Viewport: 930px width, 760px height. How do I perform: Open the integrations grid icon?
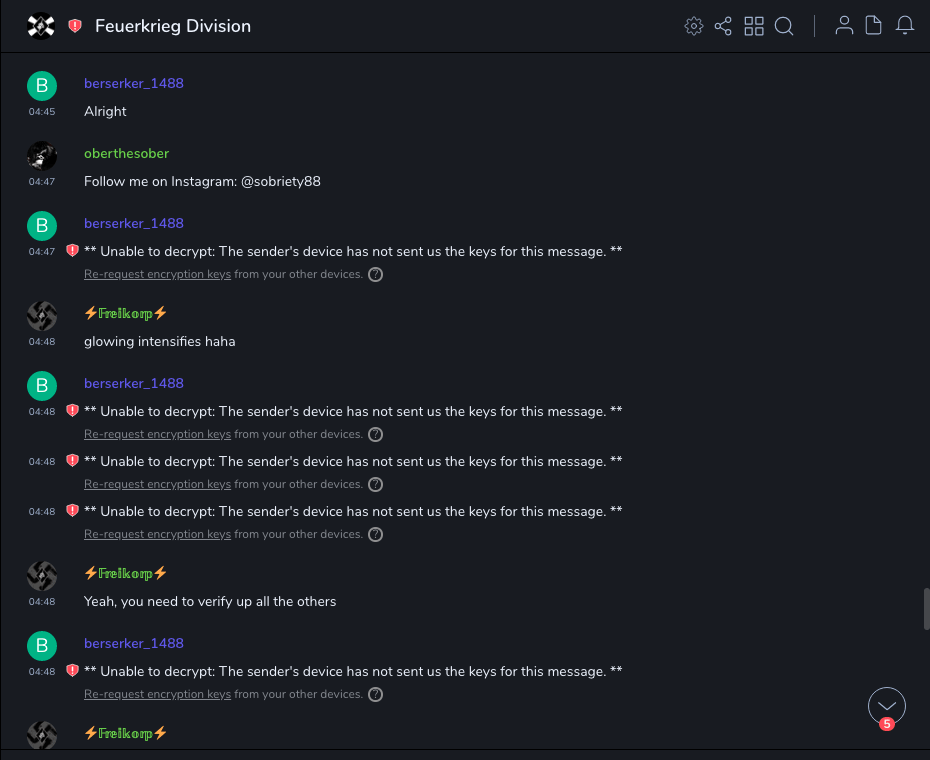[754, 26]
